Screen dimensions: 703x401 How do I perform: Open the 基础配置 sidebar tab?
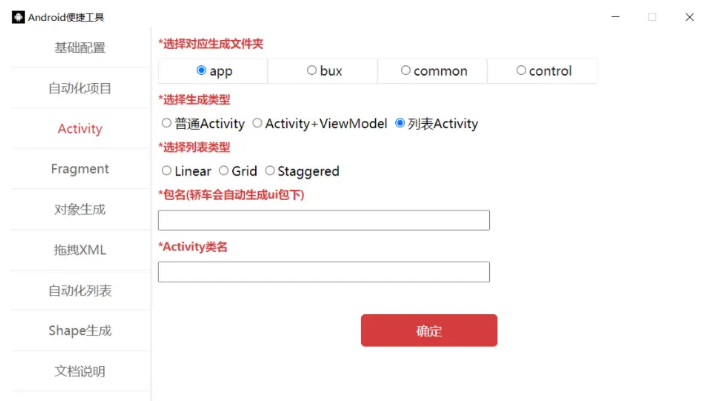point(80,48)
